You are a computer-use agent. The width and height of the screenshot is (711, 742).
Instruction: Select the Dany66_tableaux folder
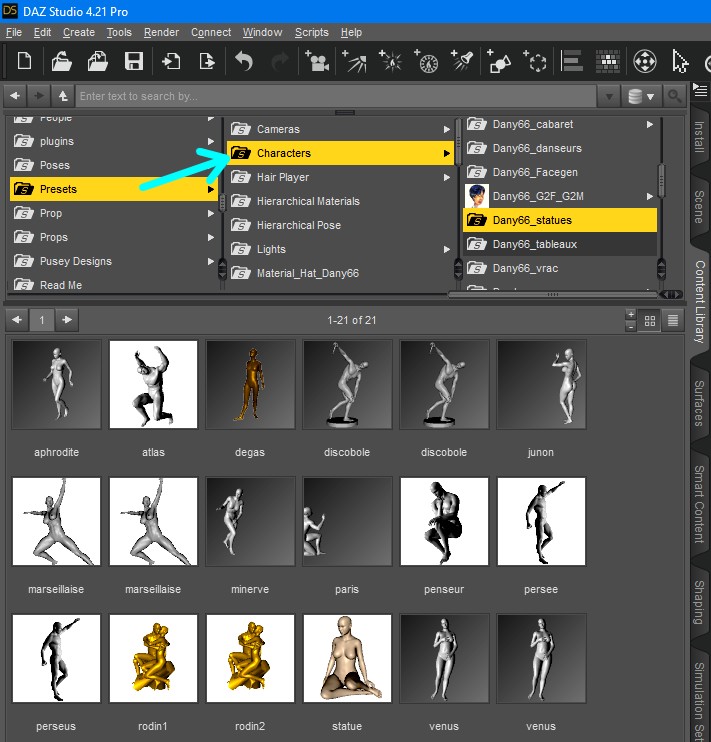pos(560,244)
